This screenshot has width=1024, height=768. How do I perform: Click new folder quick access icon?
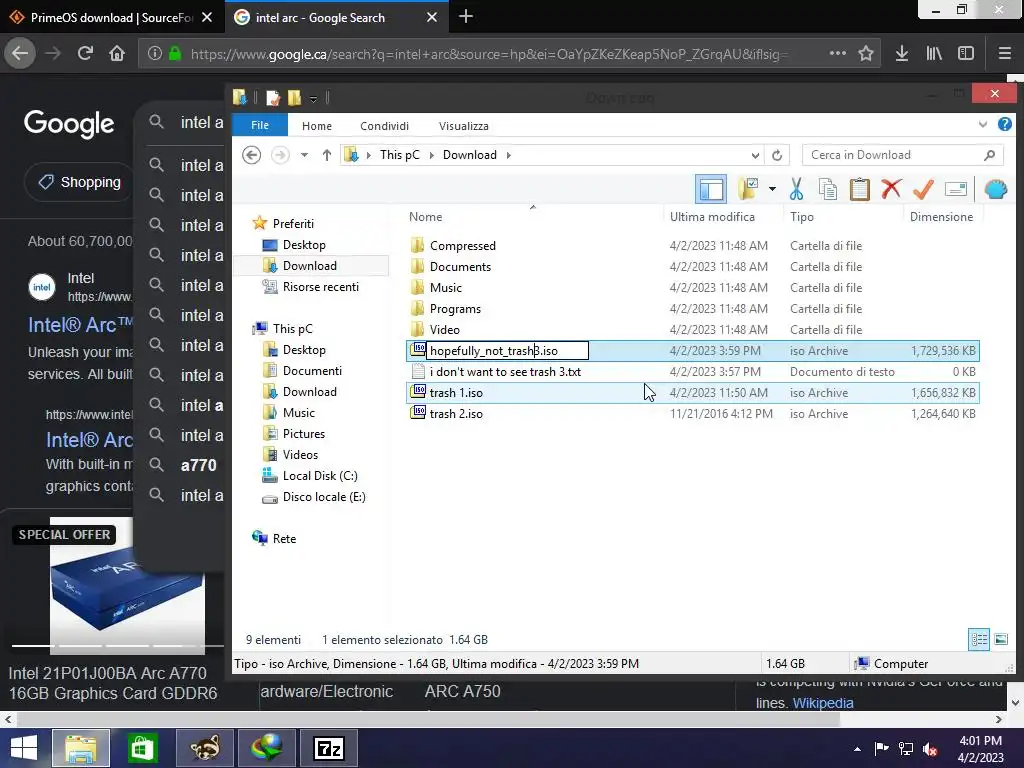[x=295, y=98]
